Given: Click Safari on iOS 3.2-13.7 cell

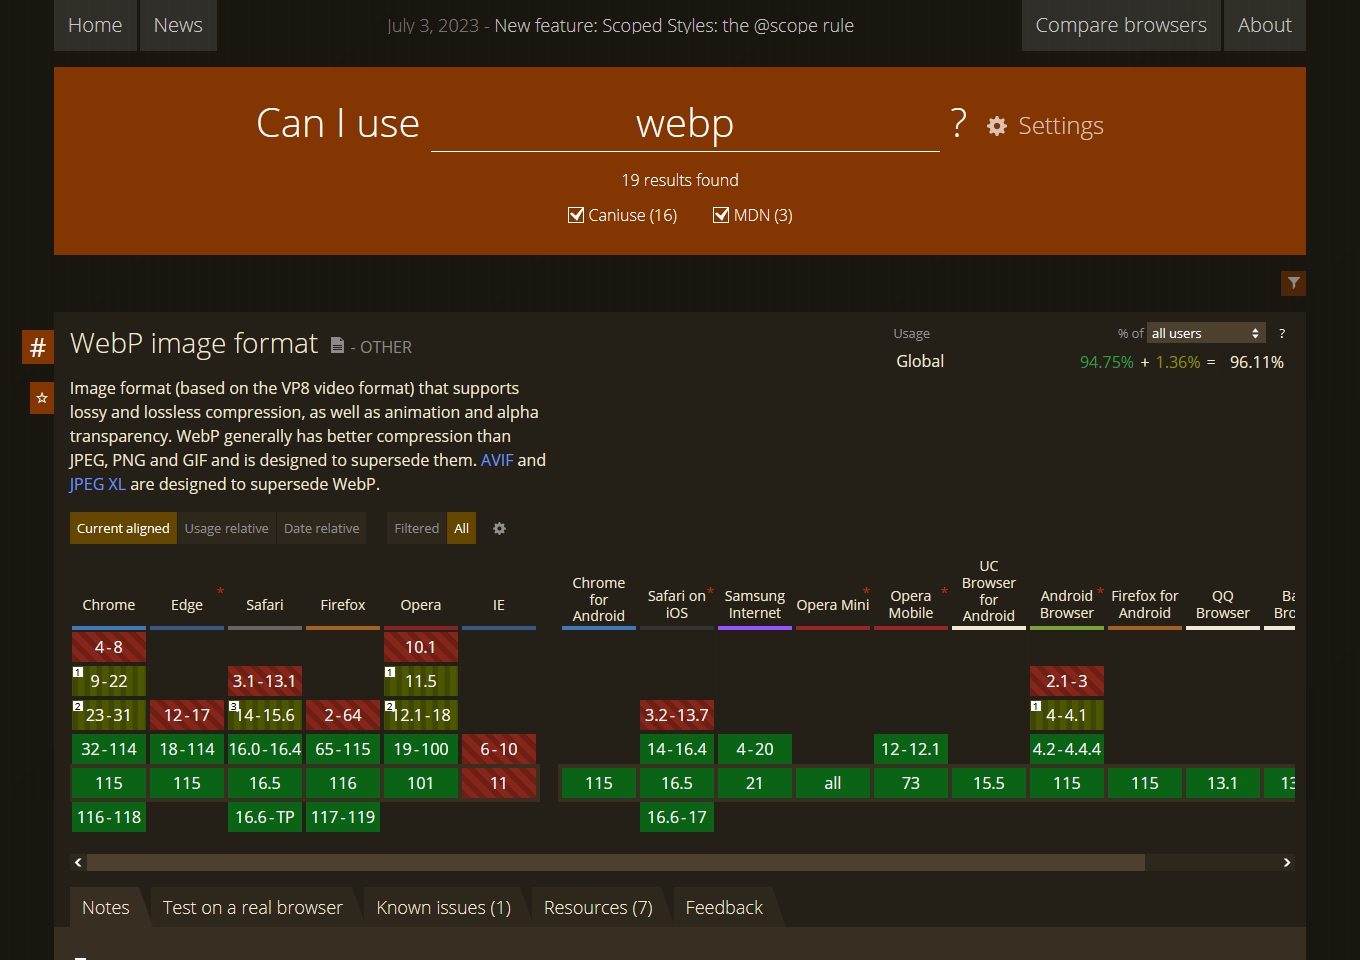Looking at the screenshot, I should (677, 715).
